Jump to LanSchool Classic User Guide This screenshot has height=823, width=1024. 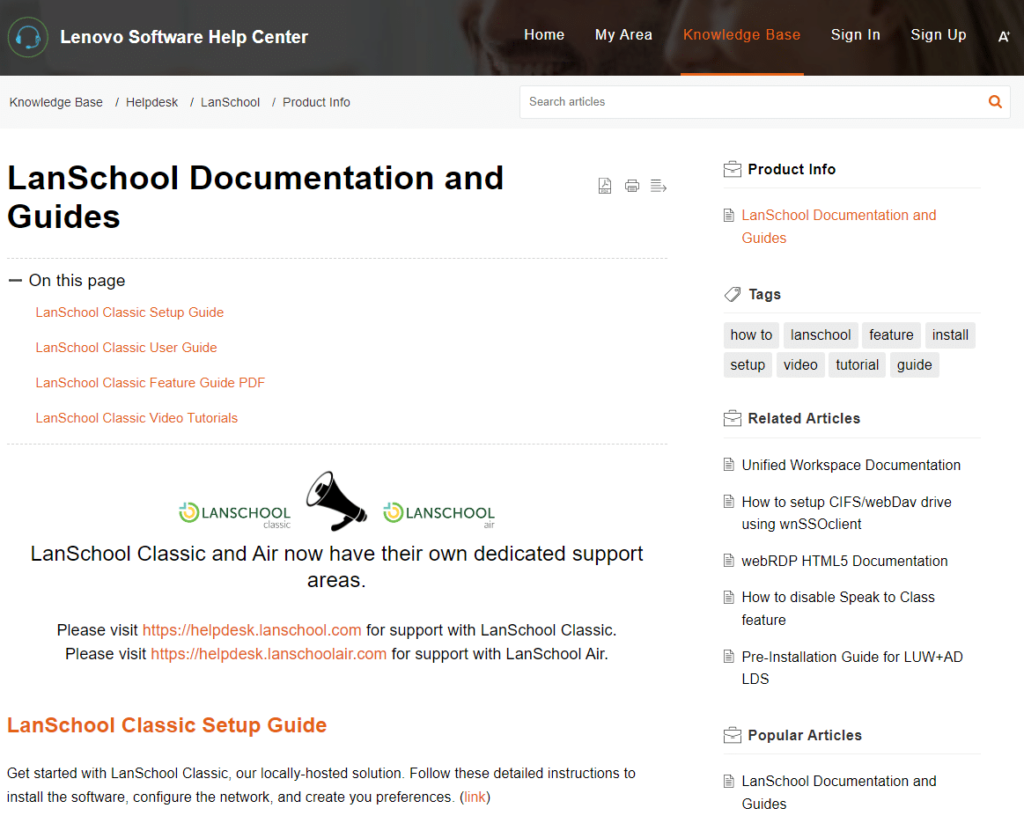tap(126, 347)
